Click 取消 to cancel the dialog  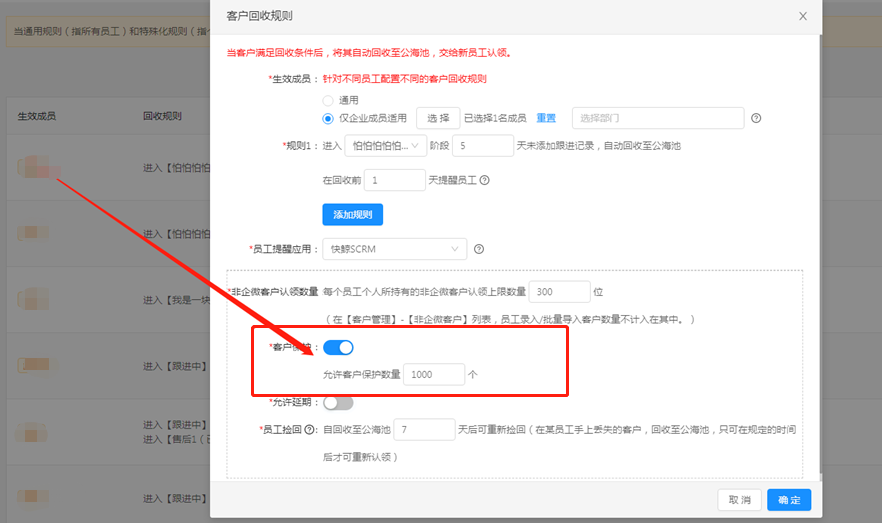coord(739,499)
